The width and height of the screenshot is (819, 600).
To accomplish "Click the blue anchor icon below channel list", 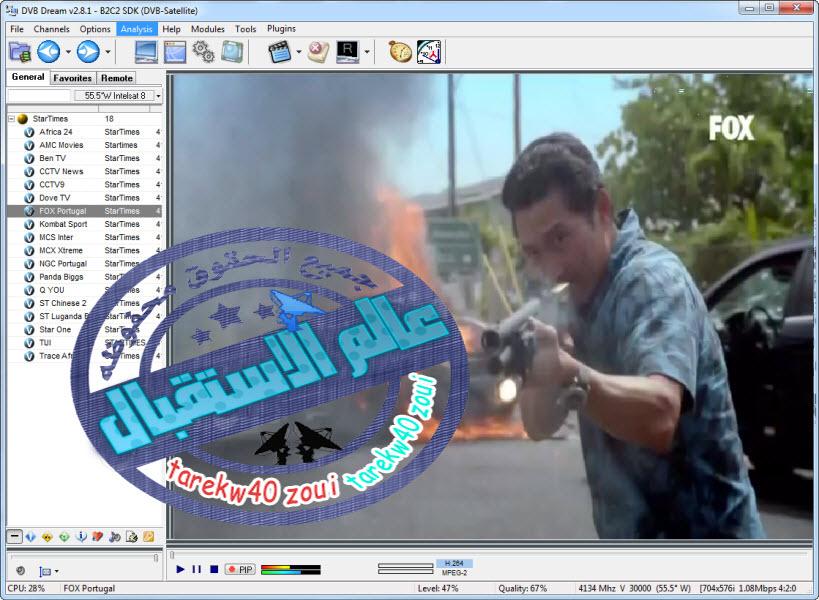I will [81, 537].
